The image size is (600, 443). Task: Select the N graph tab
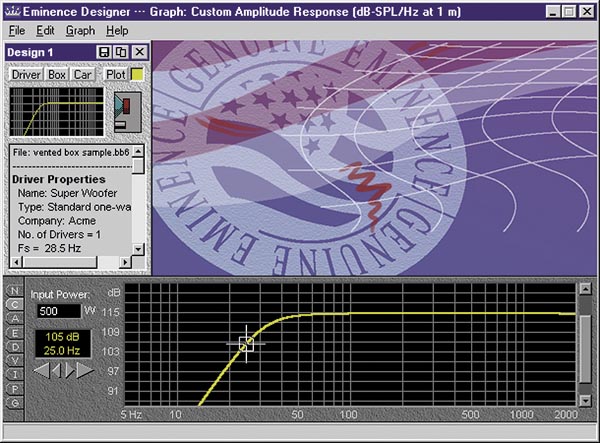[x=15, y=291]
